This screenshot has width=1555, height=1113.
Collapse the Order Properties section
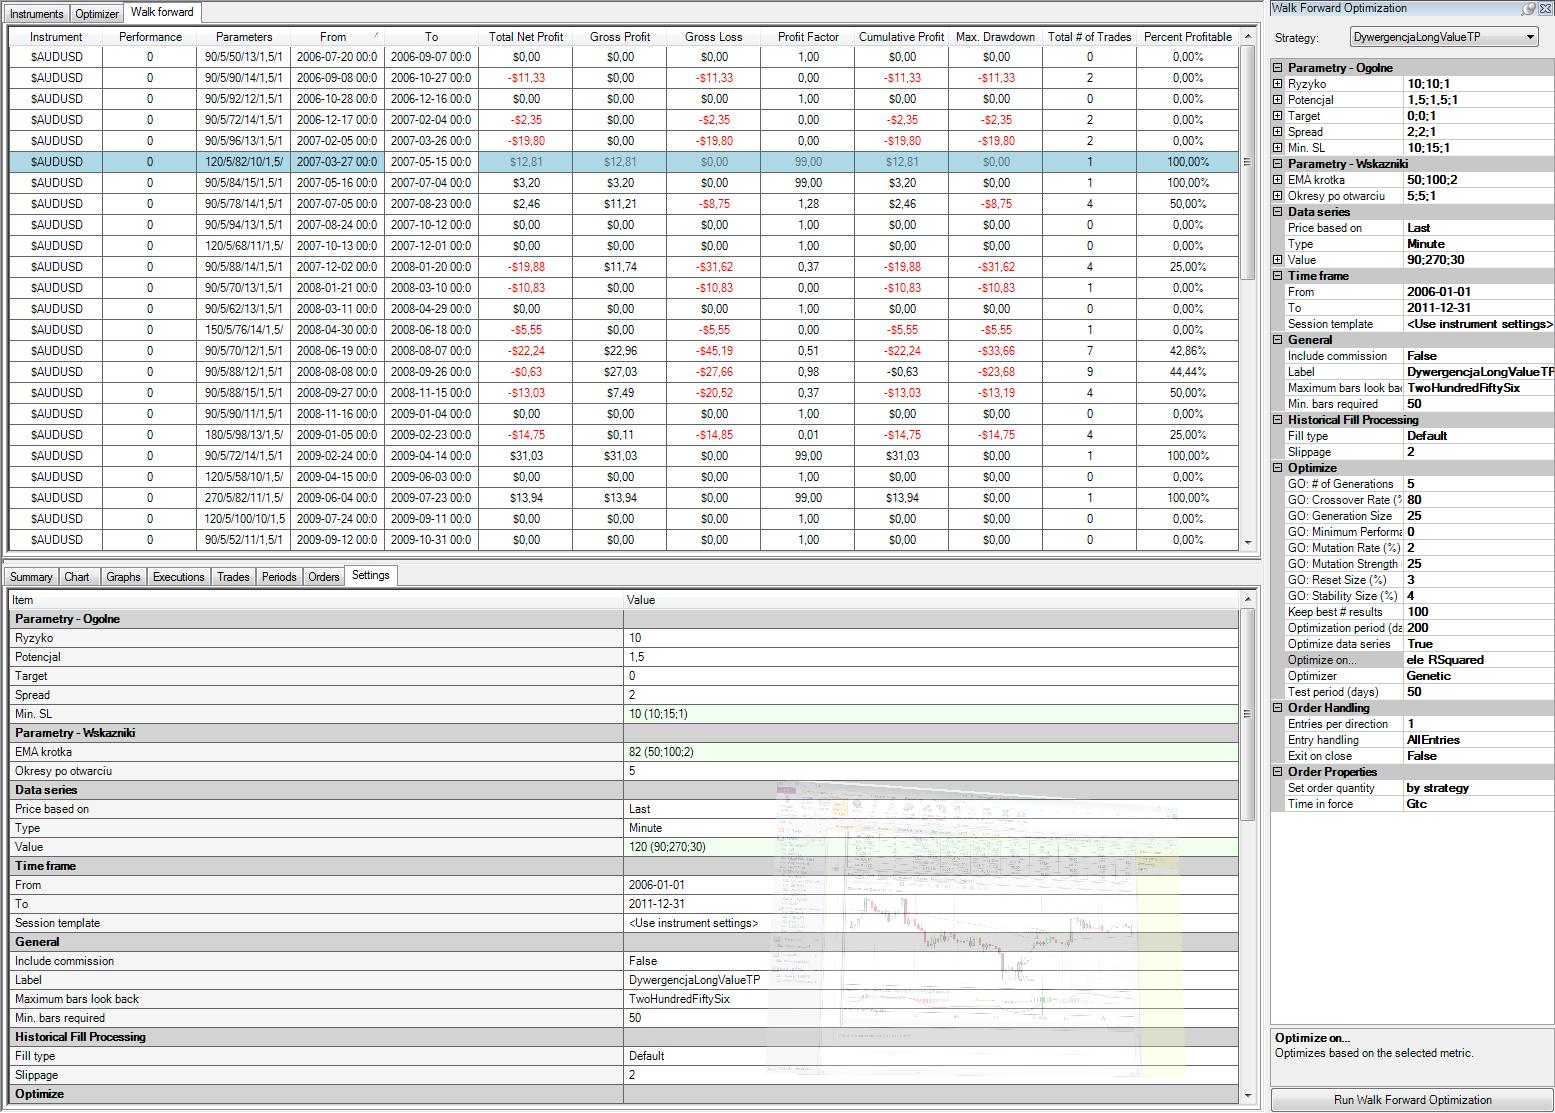[x=1278, y=772]
